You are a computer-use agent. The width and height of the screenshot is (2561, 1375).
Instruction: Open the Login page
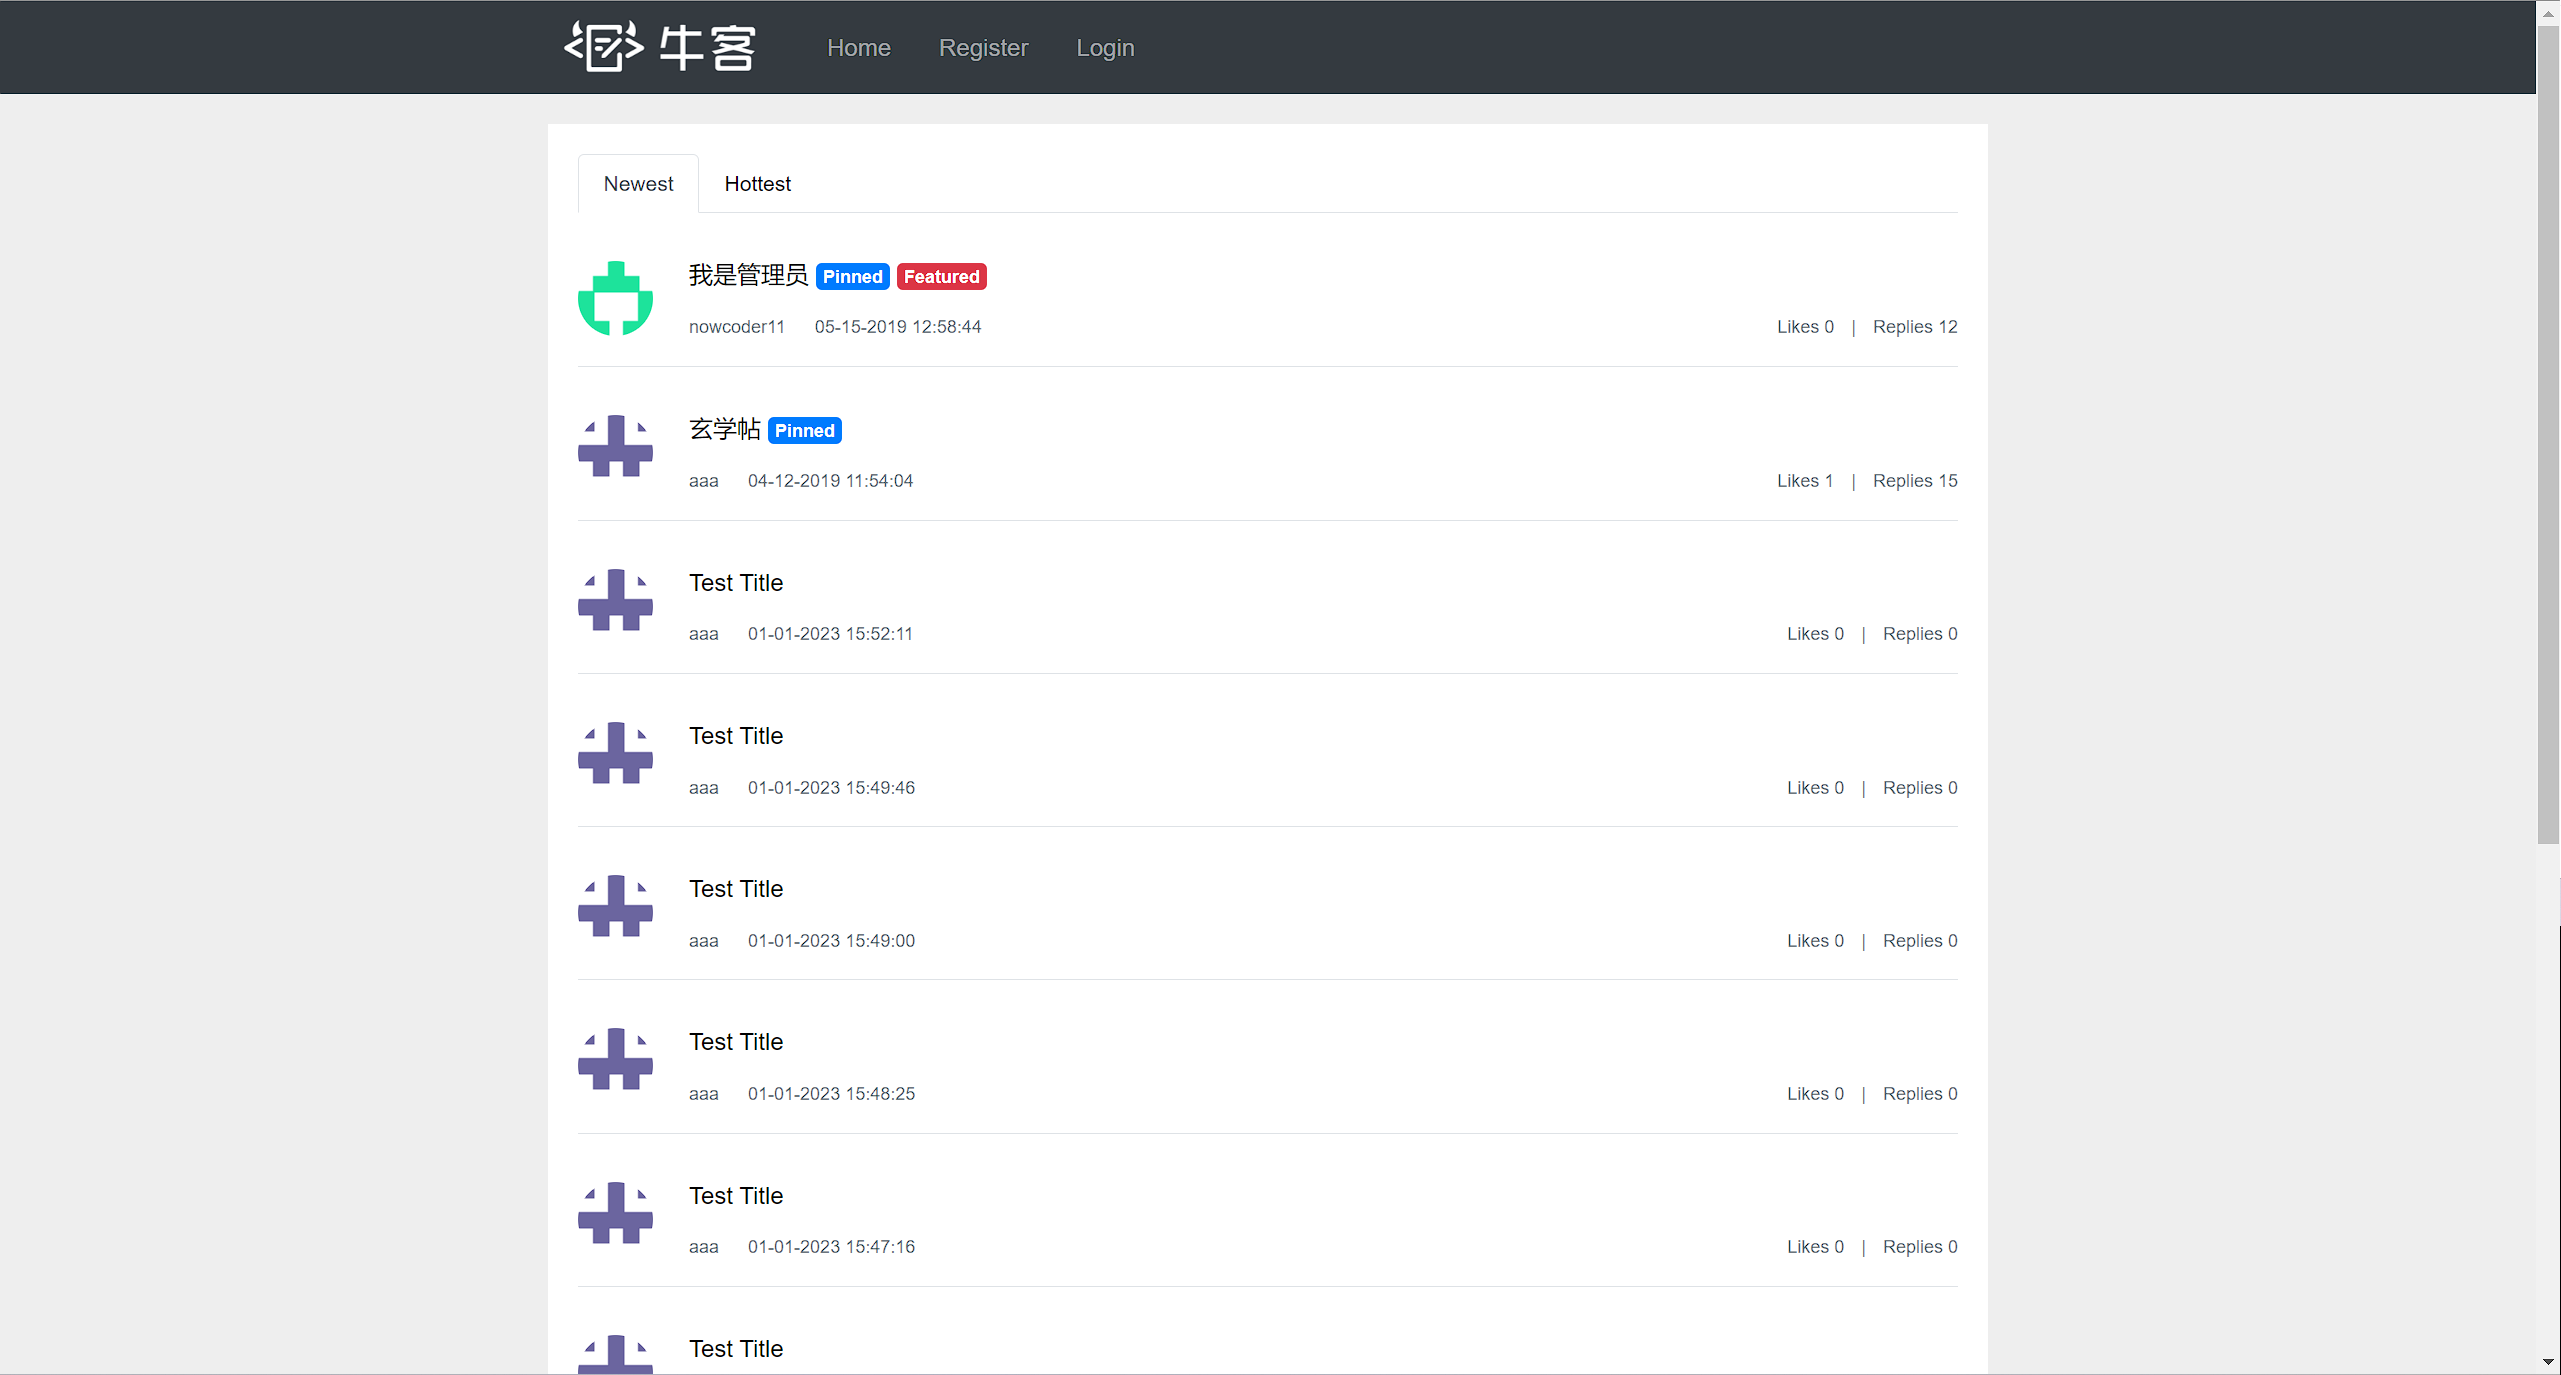[1104, 48]
